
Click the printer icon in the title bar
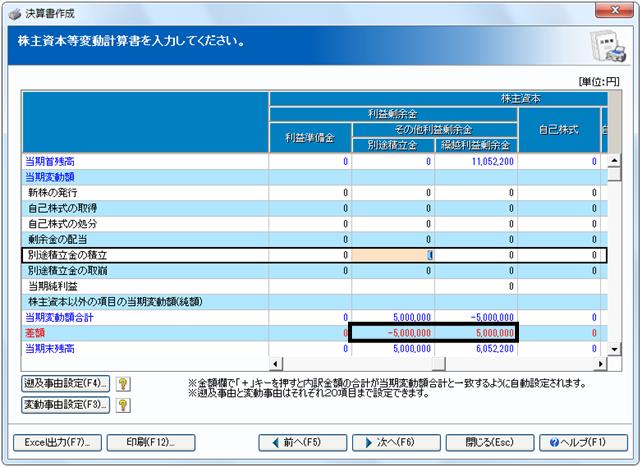tap(15, 14)
